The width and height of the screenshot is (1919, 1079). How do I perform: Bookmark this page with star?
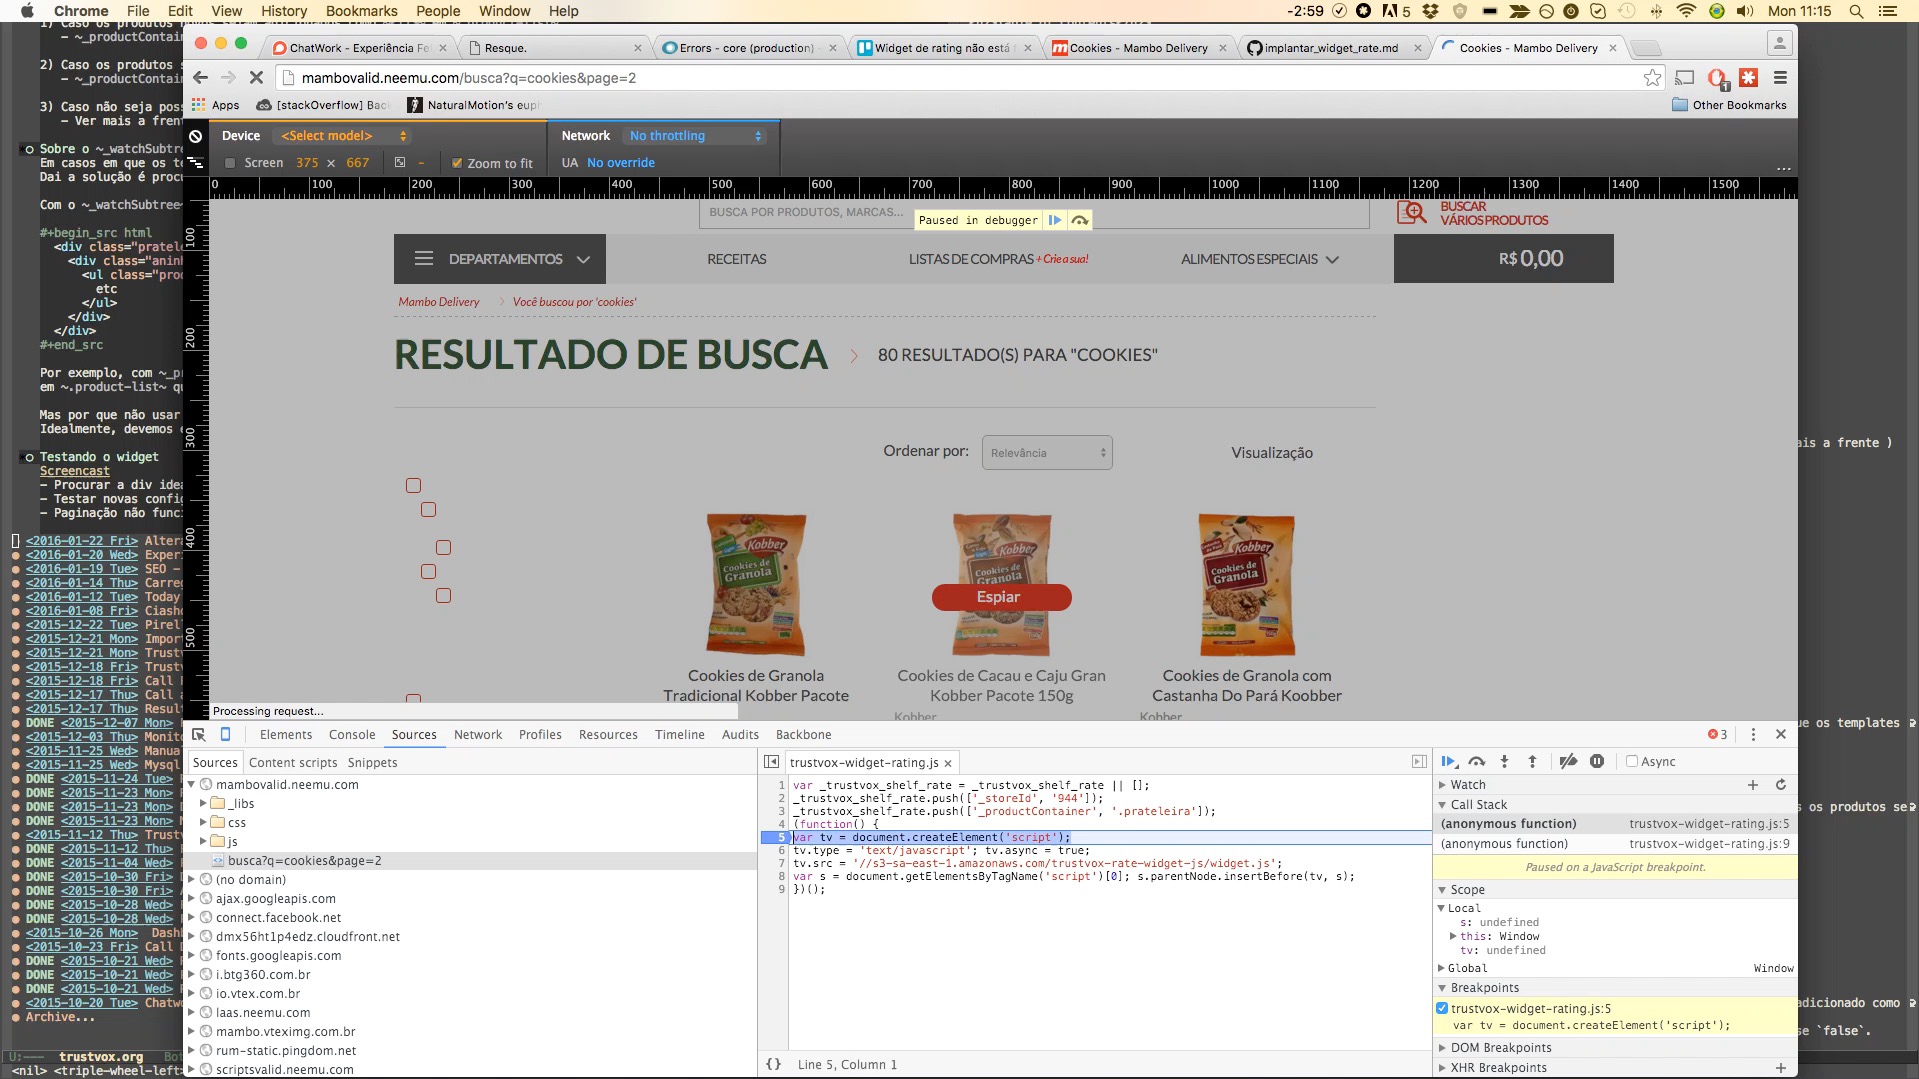pos(1652,78)
